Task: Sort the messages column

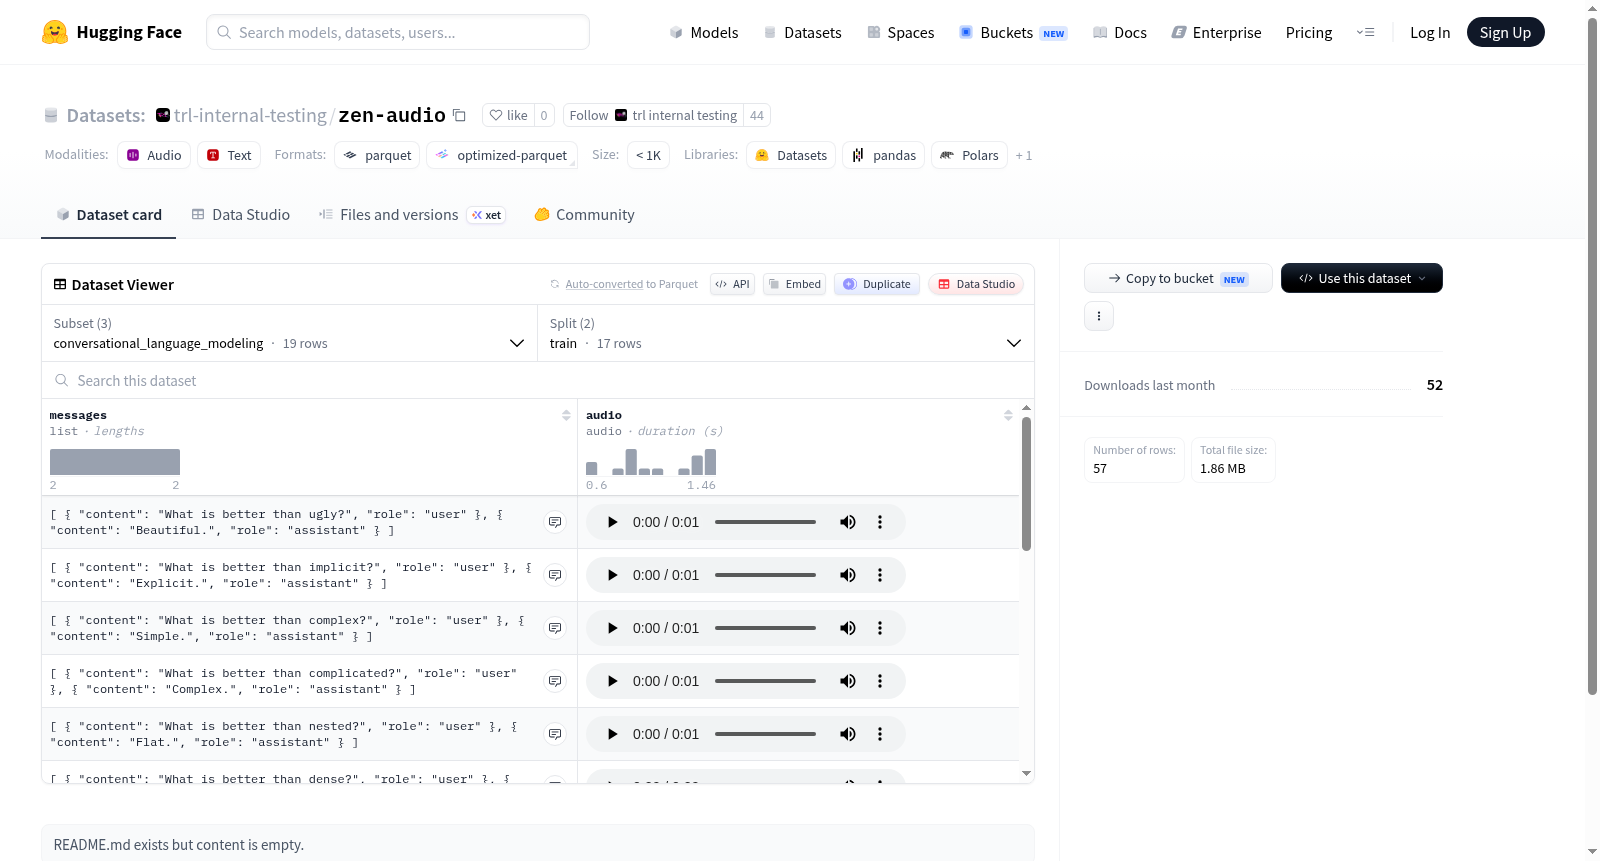Action: point(566,415)
